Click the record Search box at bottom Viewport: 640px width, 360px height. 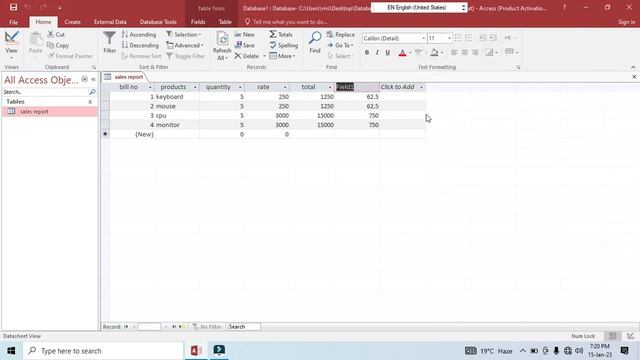tap(244, 327)
